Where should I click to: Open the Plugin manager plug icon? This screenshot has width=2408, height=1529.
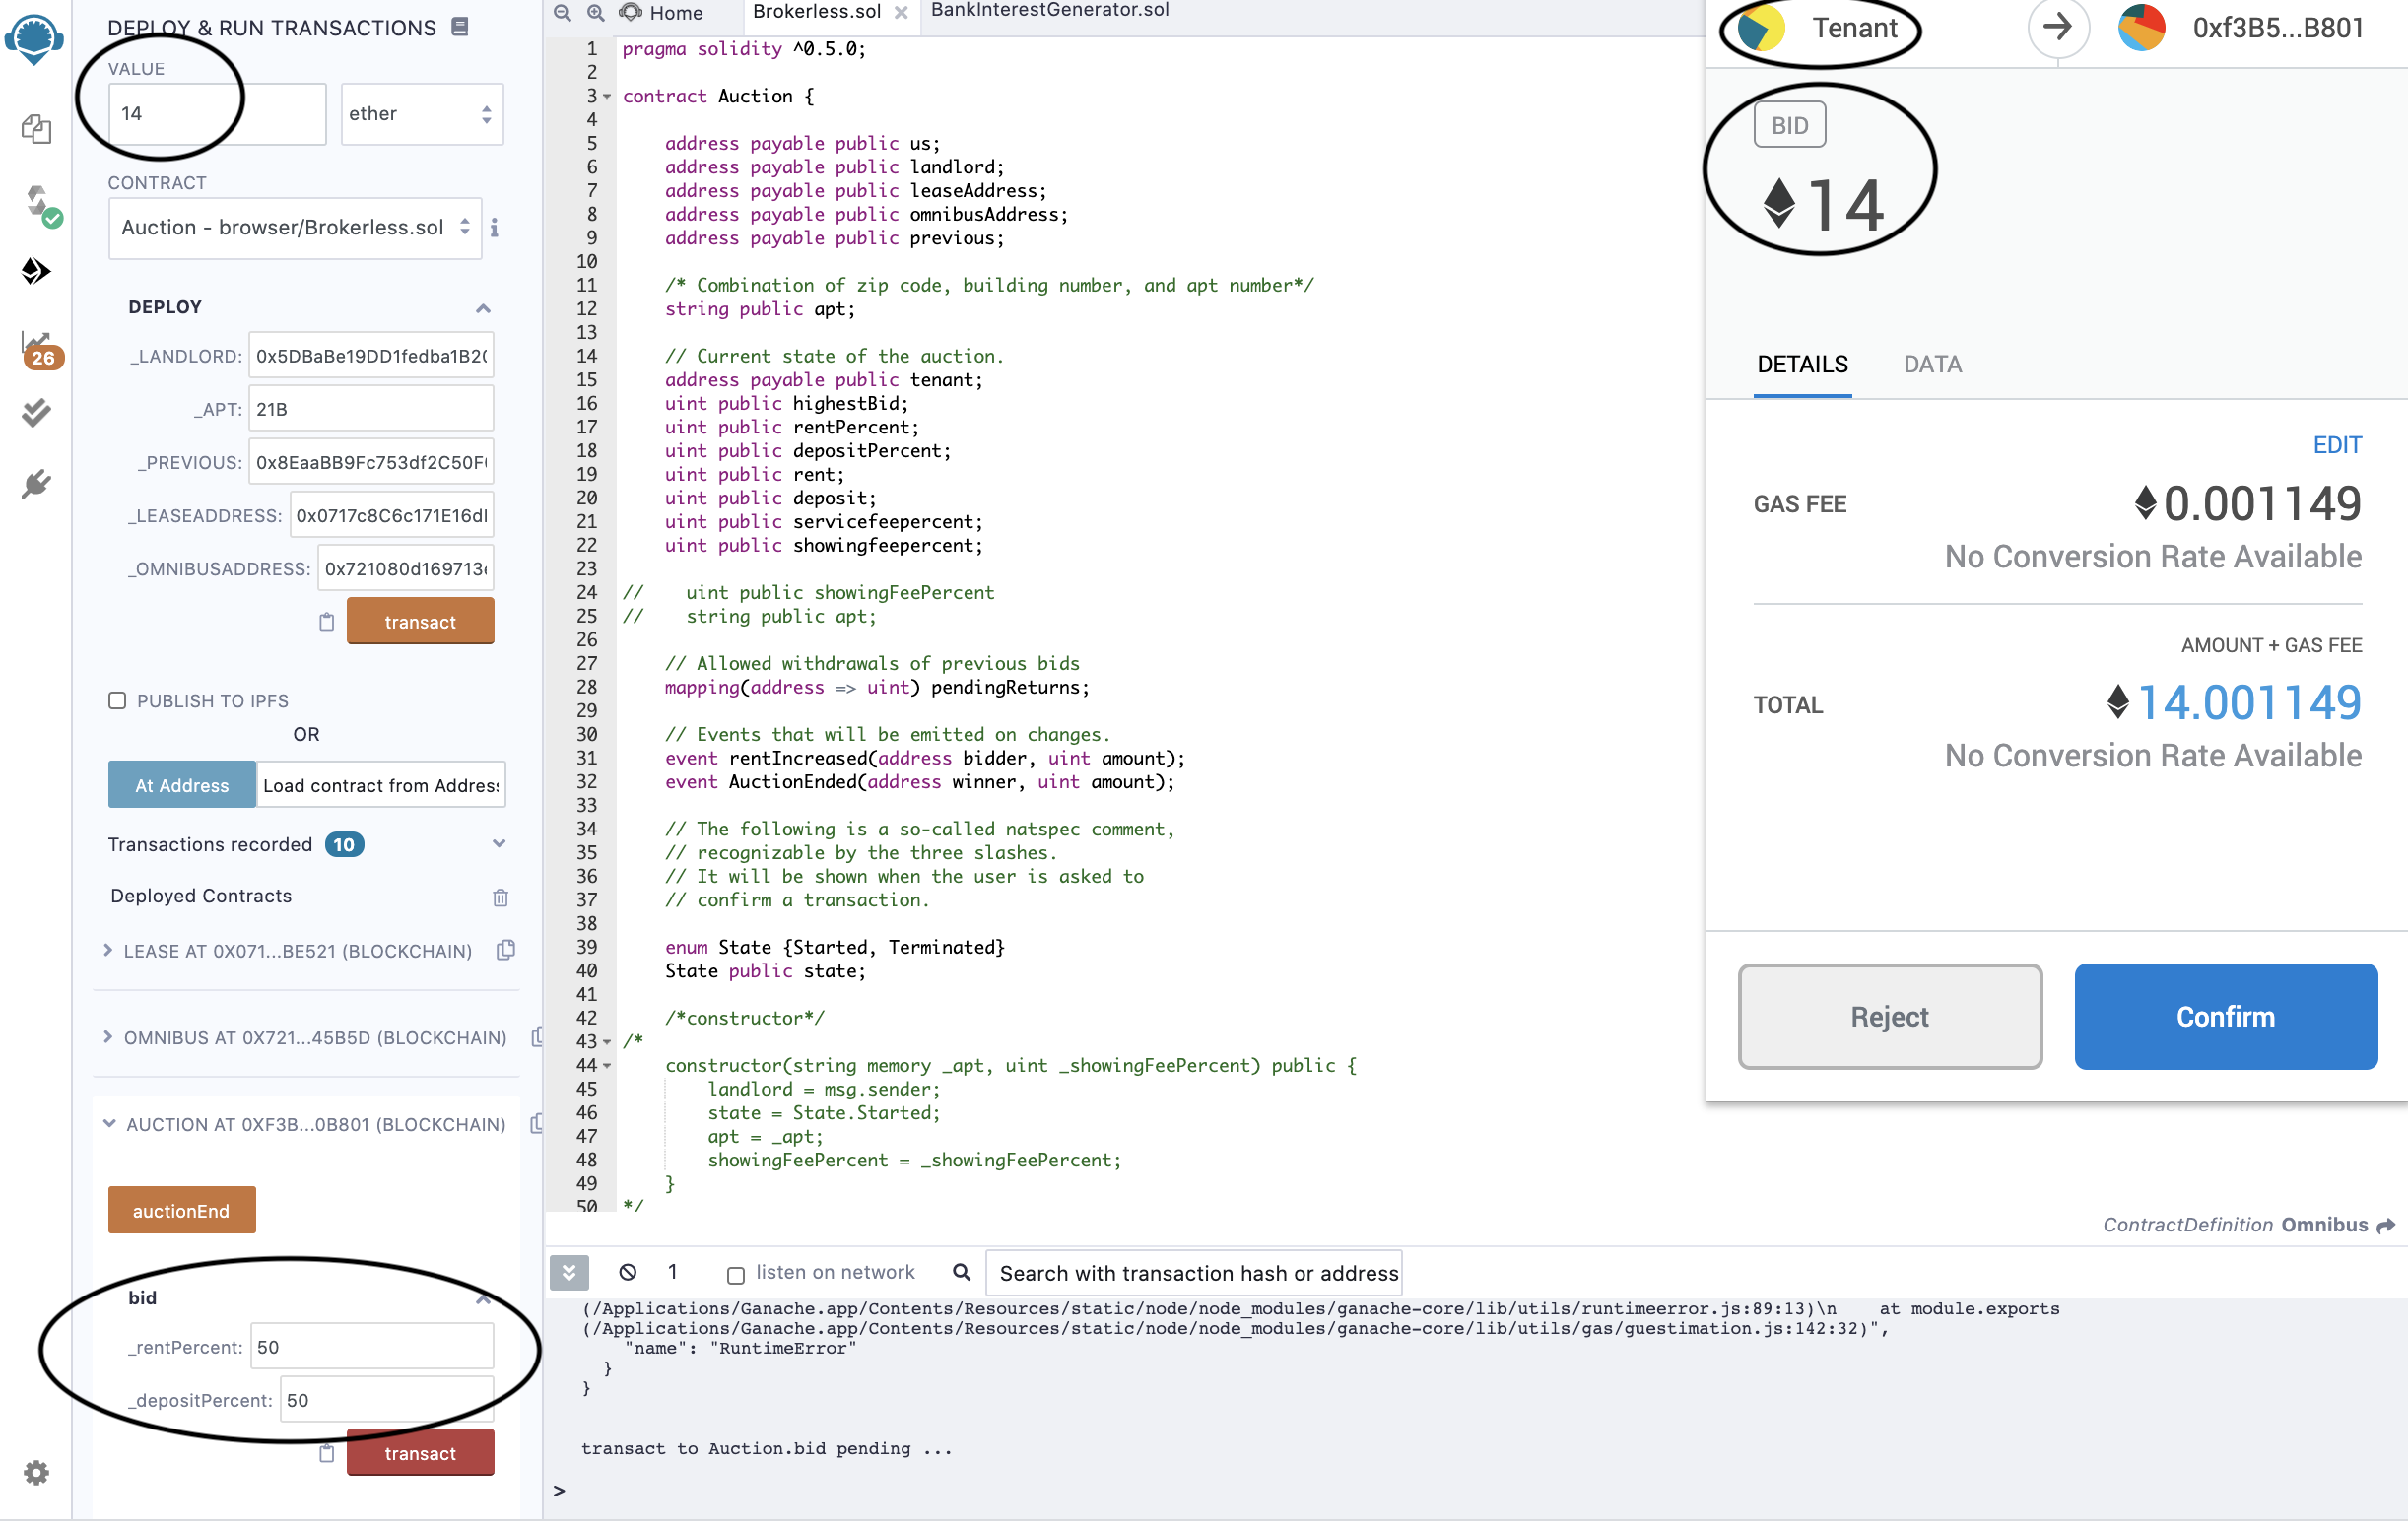[x=36, y=484]
